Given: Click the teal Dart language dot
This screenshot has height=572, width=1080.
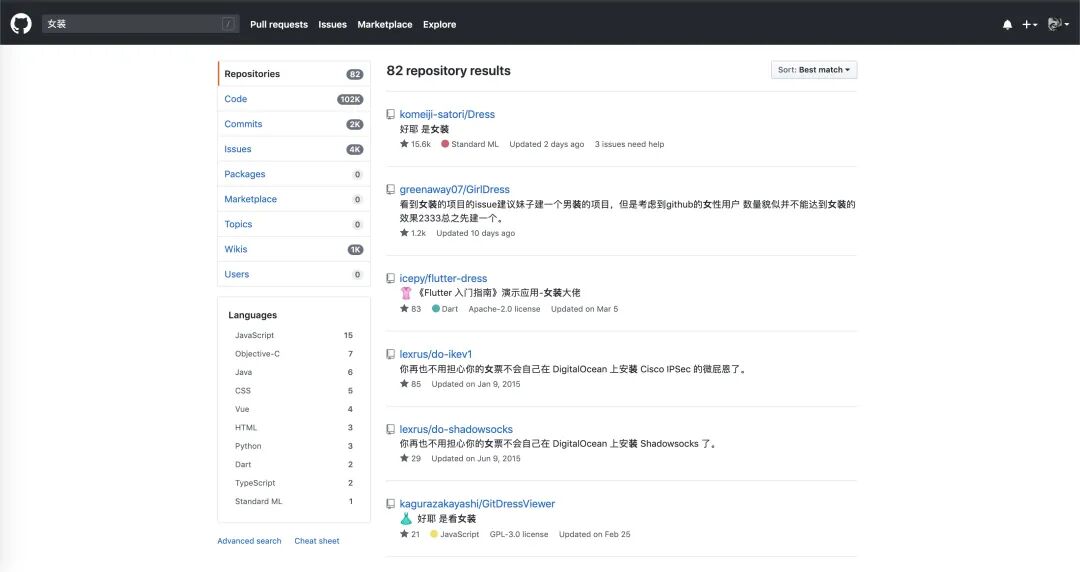Looking at the screenshot, I should pyautogui.click(x=436, y=309).
